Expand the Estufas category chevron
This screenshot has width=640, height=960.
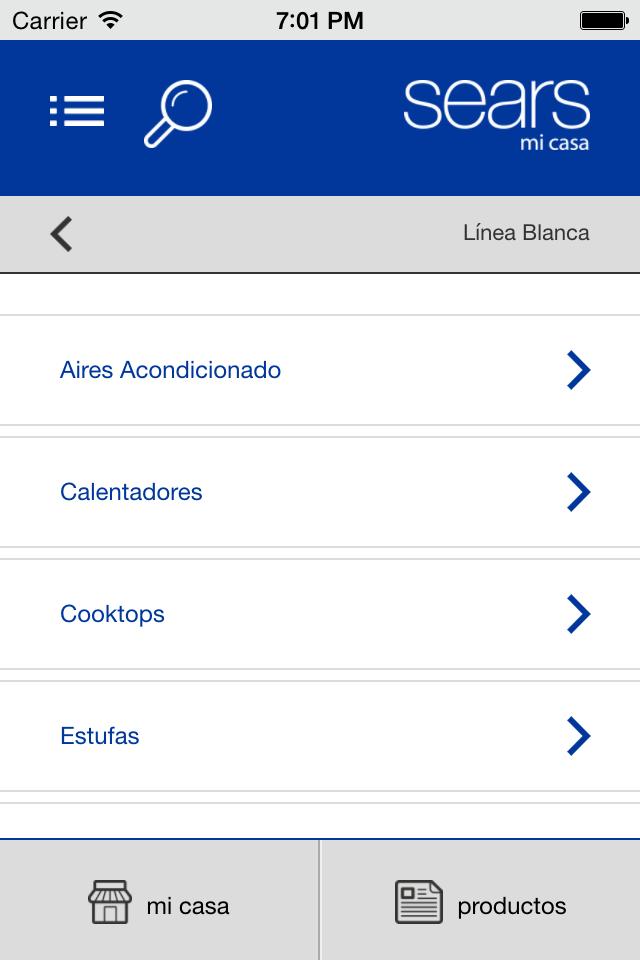tap(578, 736)
